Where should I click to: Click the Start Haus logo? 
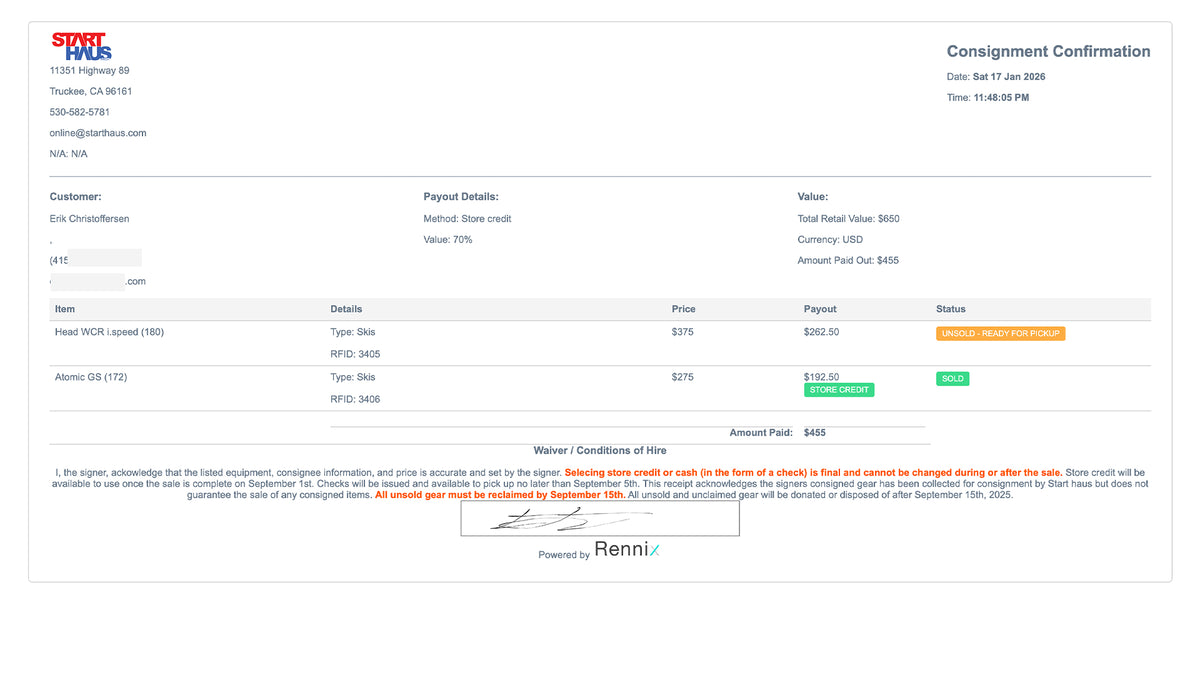pyautogui.click(x=81, y=46)
